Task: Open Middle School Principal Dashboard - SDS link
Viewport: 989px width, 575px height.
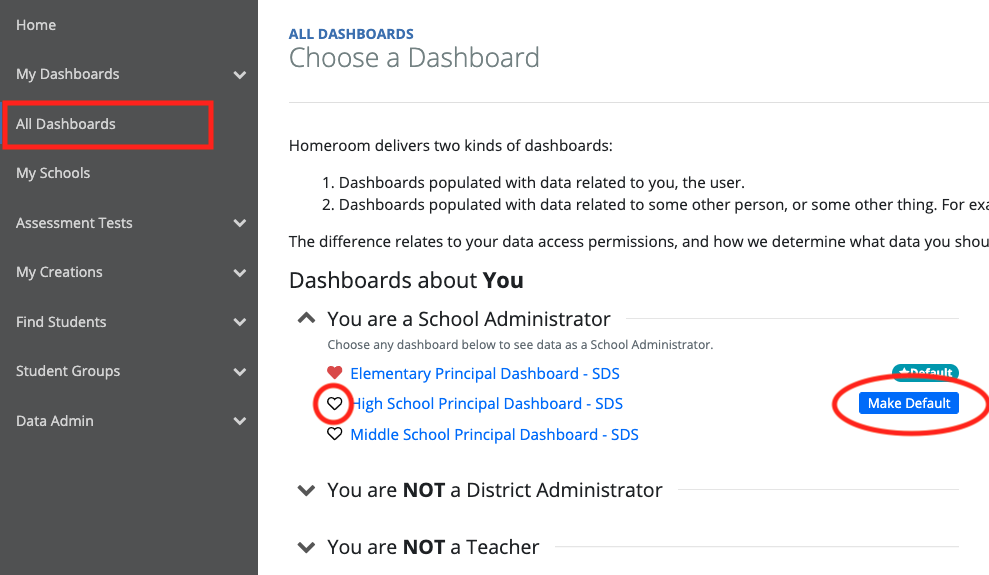Action: pos(494,435)
